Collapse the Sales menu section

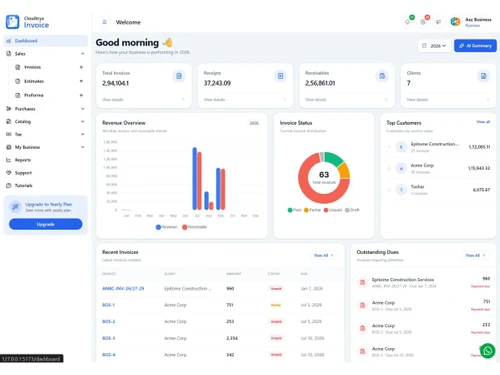coord(82,54)
